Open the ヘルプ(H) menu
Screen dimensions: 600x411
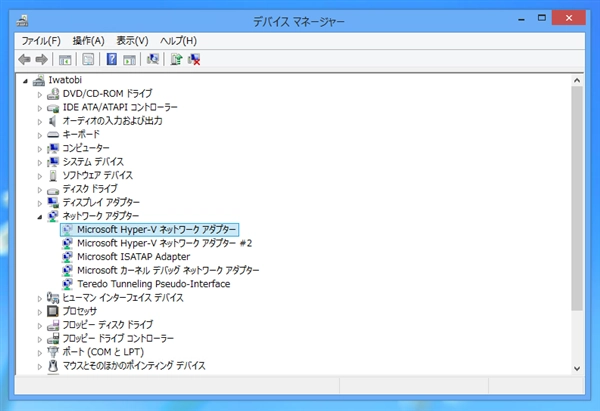[x=178, y=41]
